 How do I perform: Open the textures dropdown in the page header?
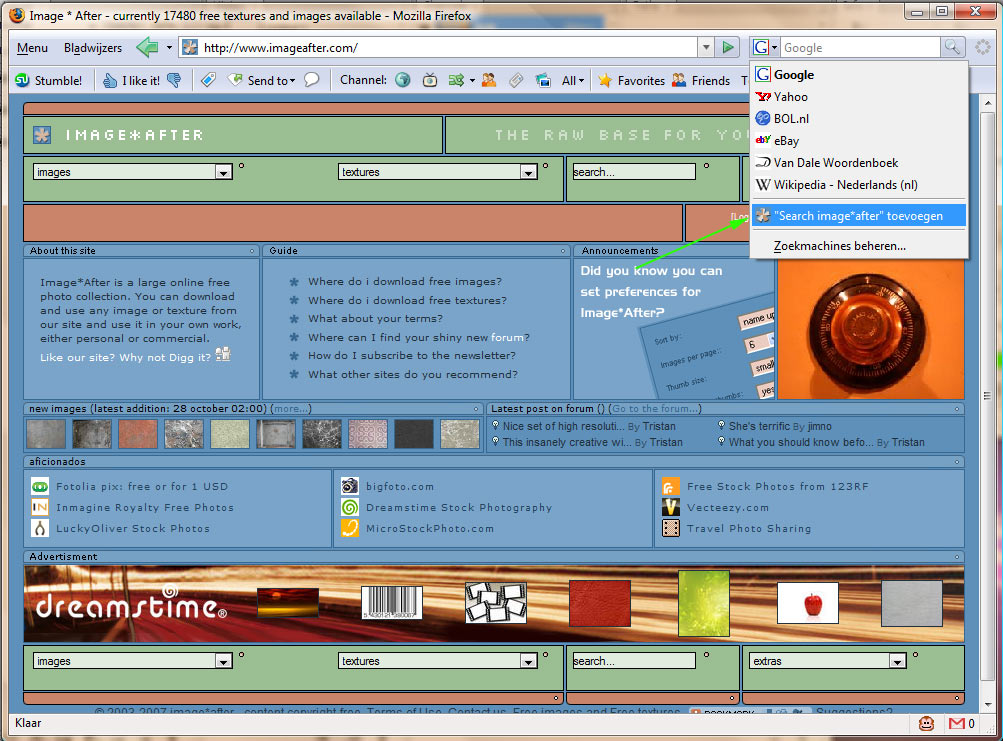[528, 172]
